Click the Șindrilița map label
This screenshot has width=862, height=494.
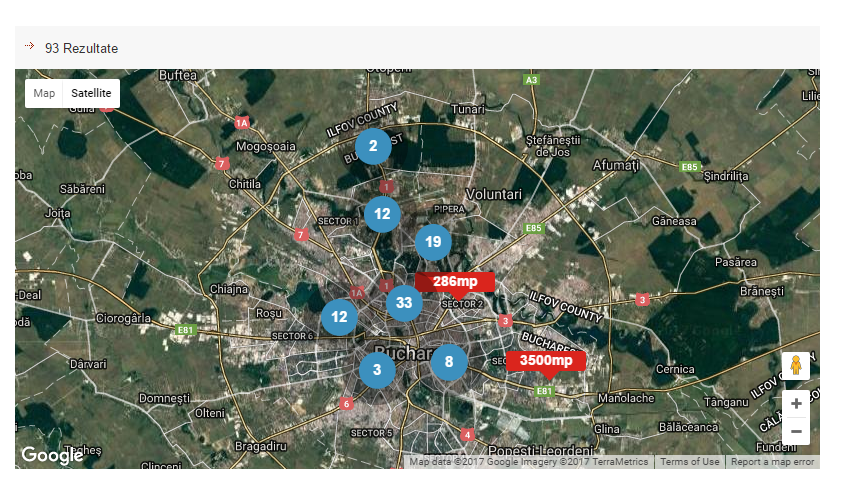click(726, 176)
